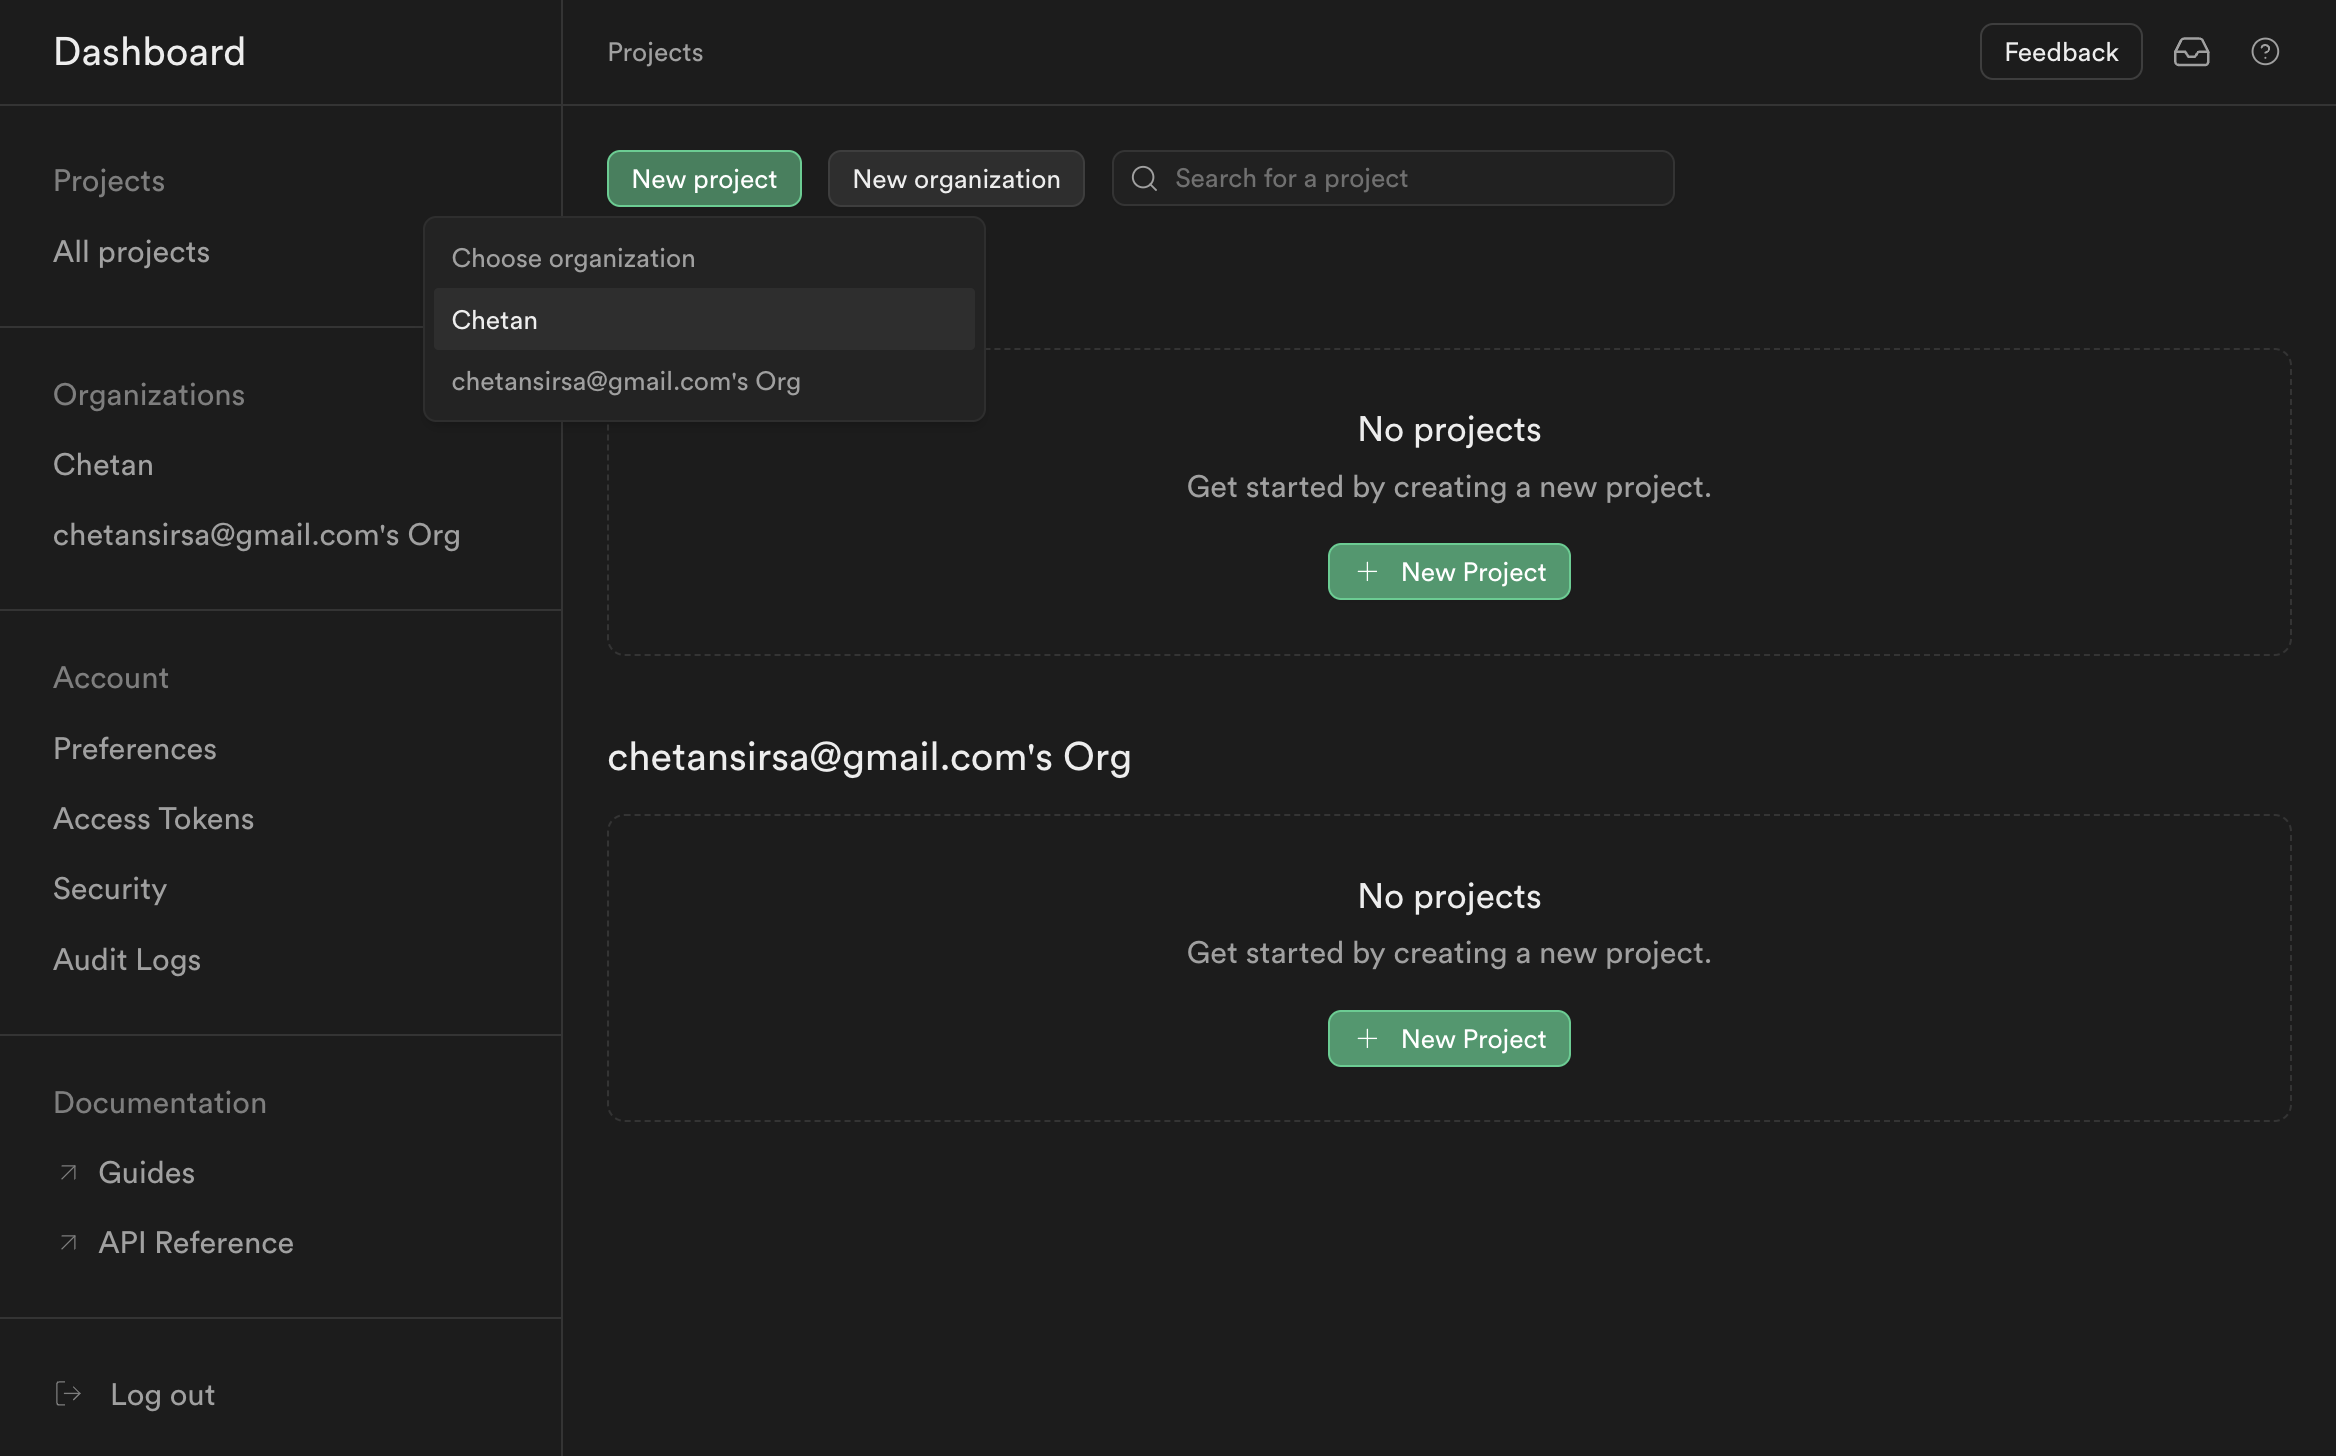Open the New project organization dropdown
The height and width of the screenshot is (1456, 2336).
tap(704, 179)
